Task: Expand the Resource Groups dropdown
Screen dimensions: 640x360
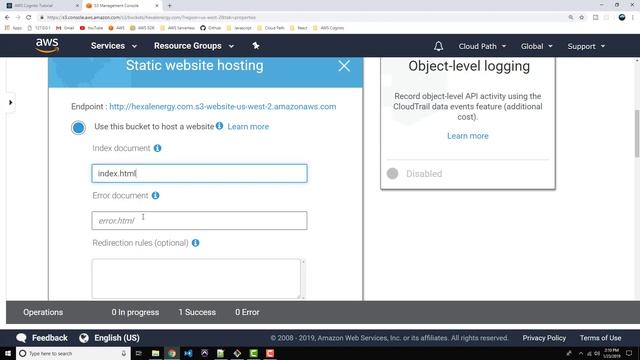Action: (x=194, y=46)
